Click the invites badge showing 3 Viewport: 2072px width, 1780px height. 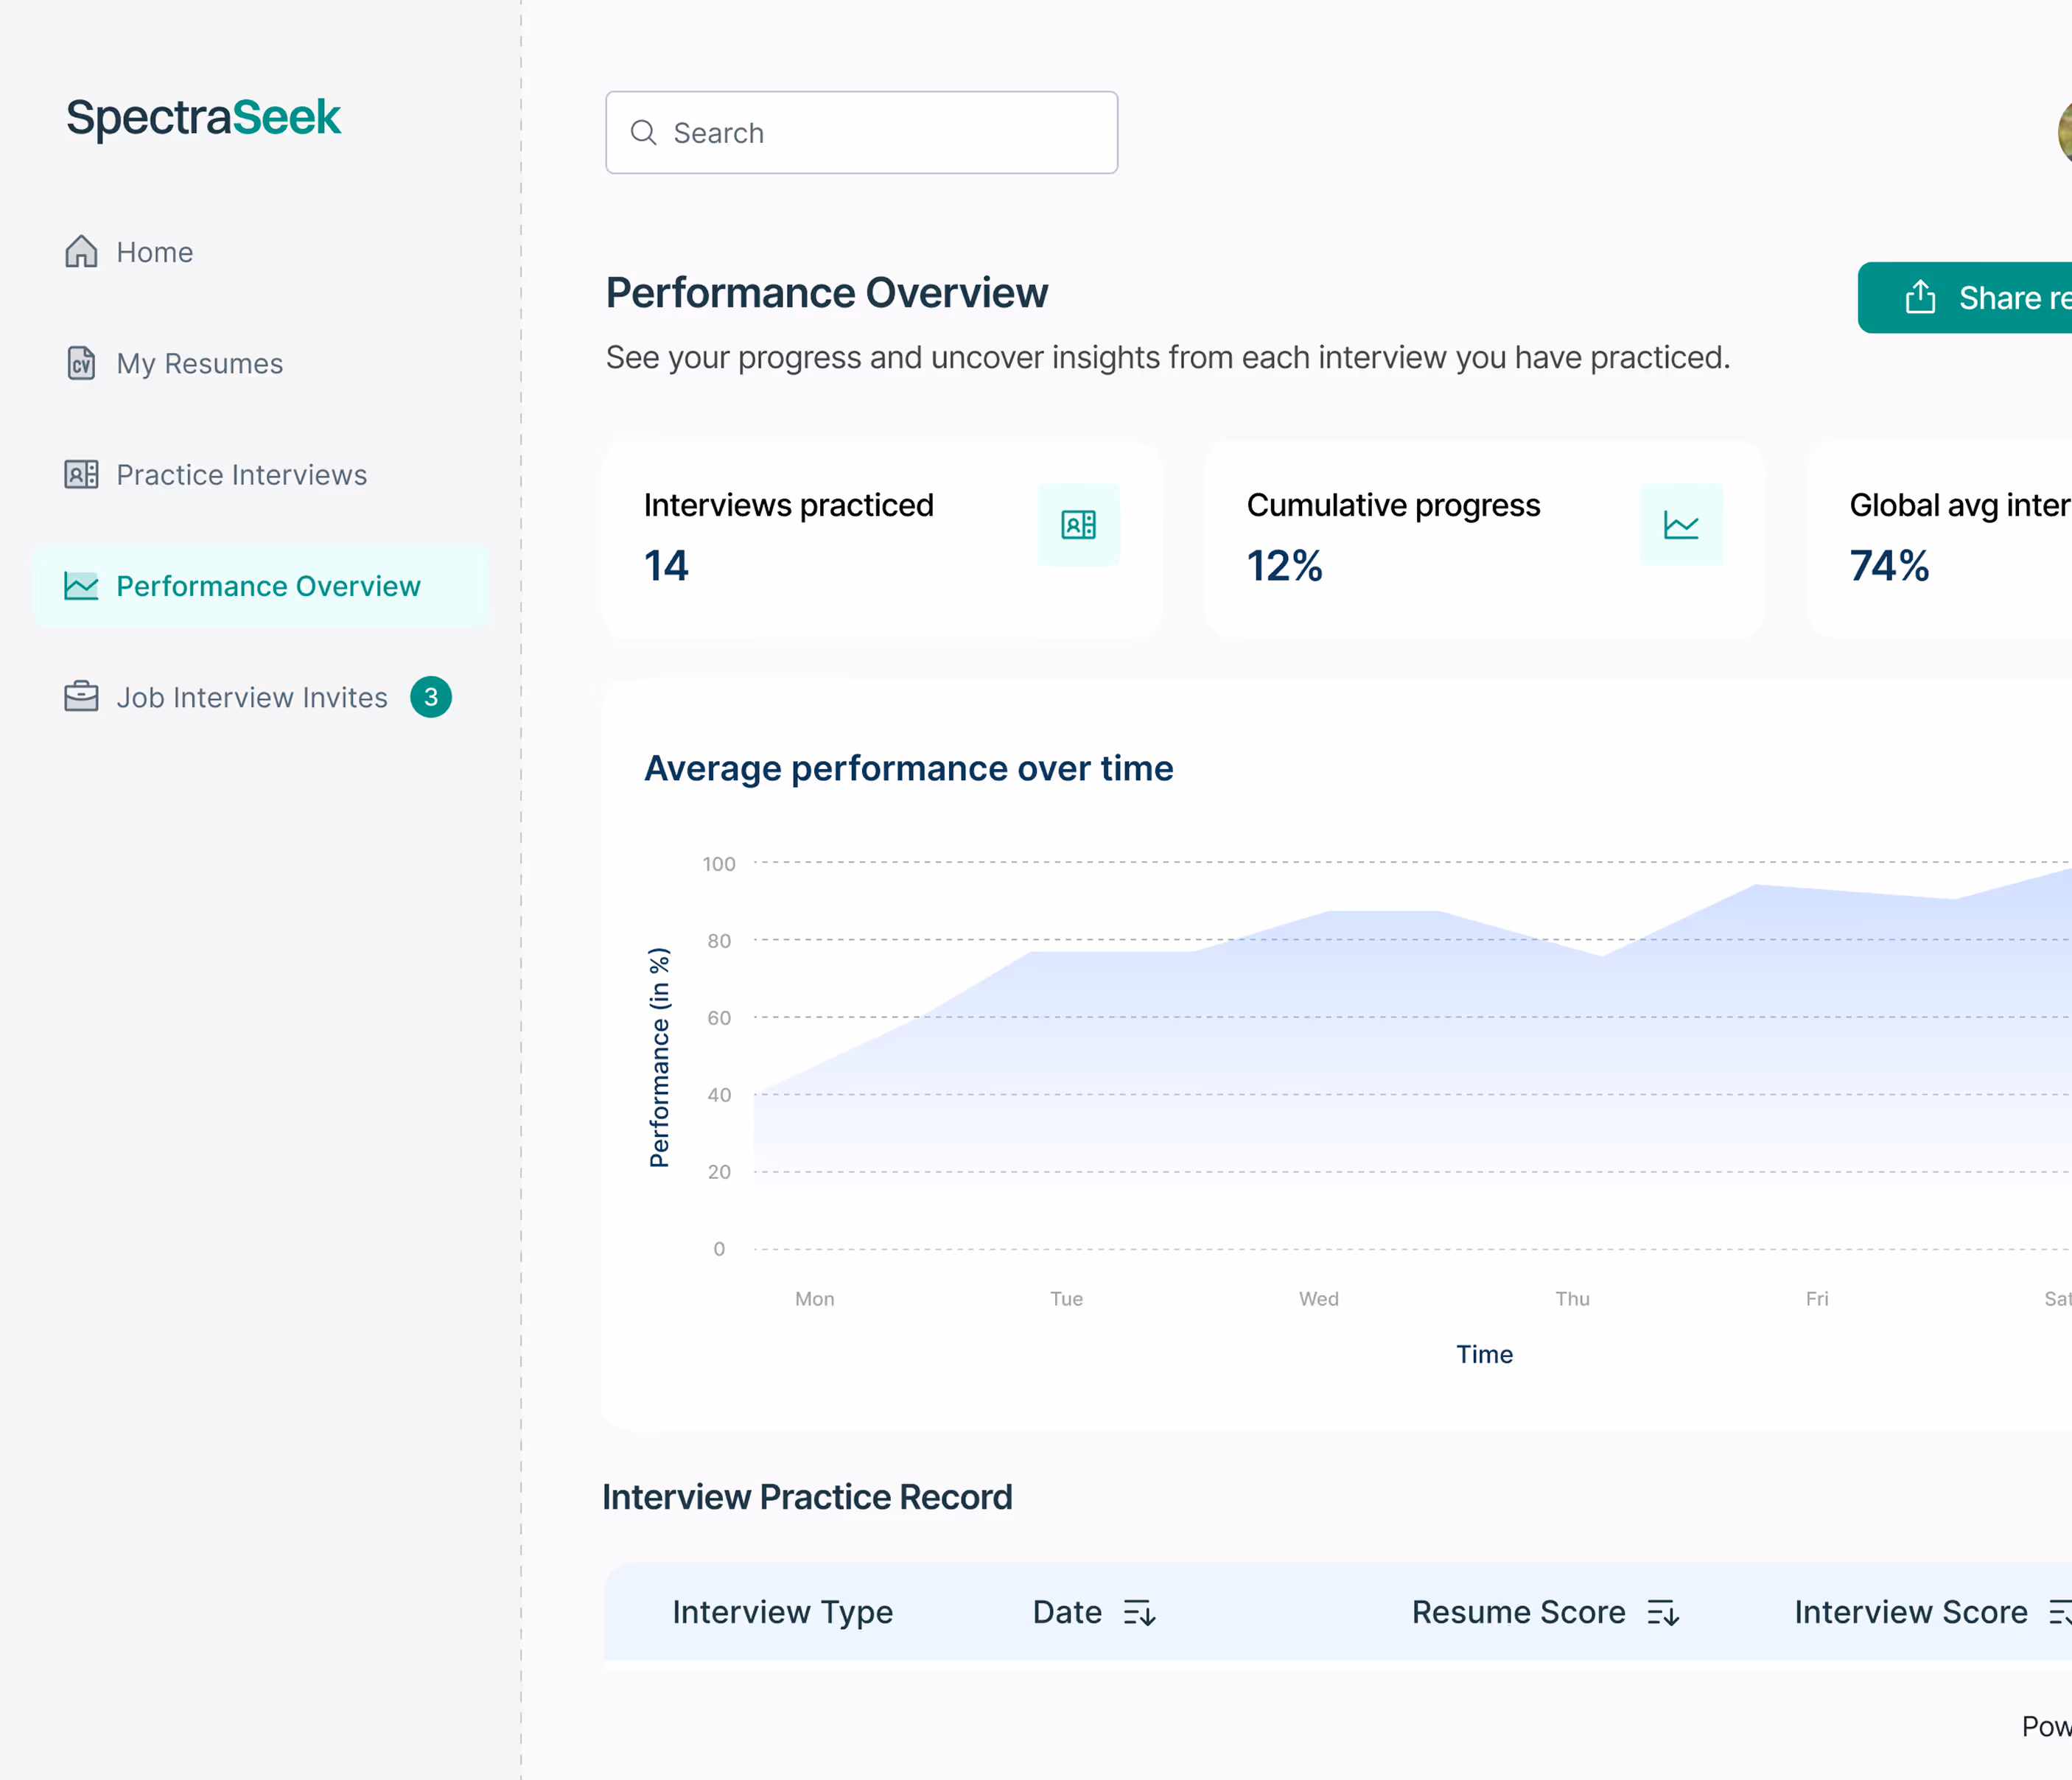click(x=431, y=697)
